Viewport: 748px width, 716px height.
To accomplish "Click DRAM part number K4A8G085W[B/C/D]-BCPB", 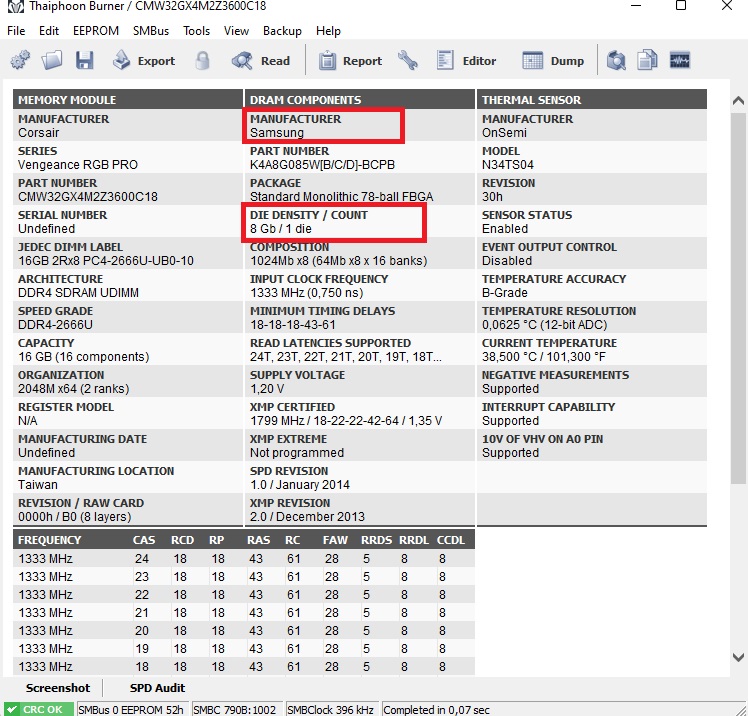I will (x=322, y=165).
